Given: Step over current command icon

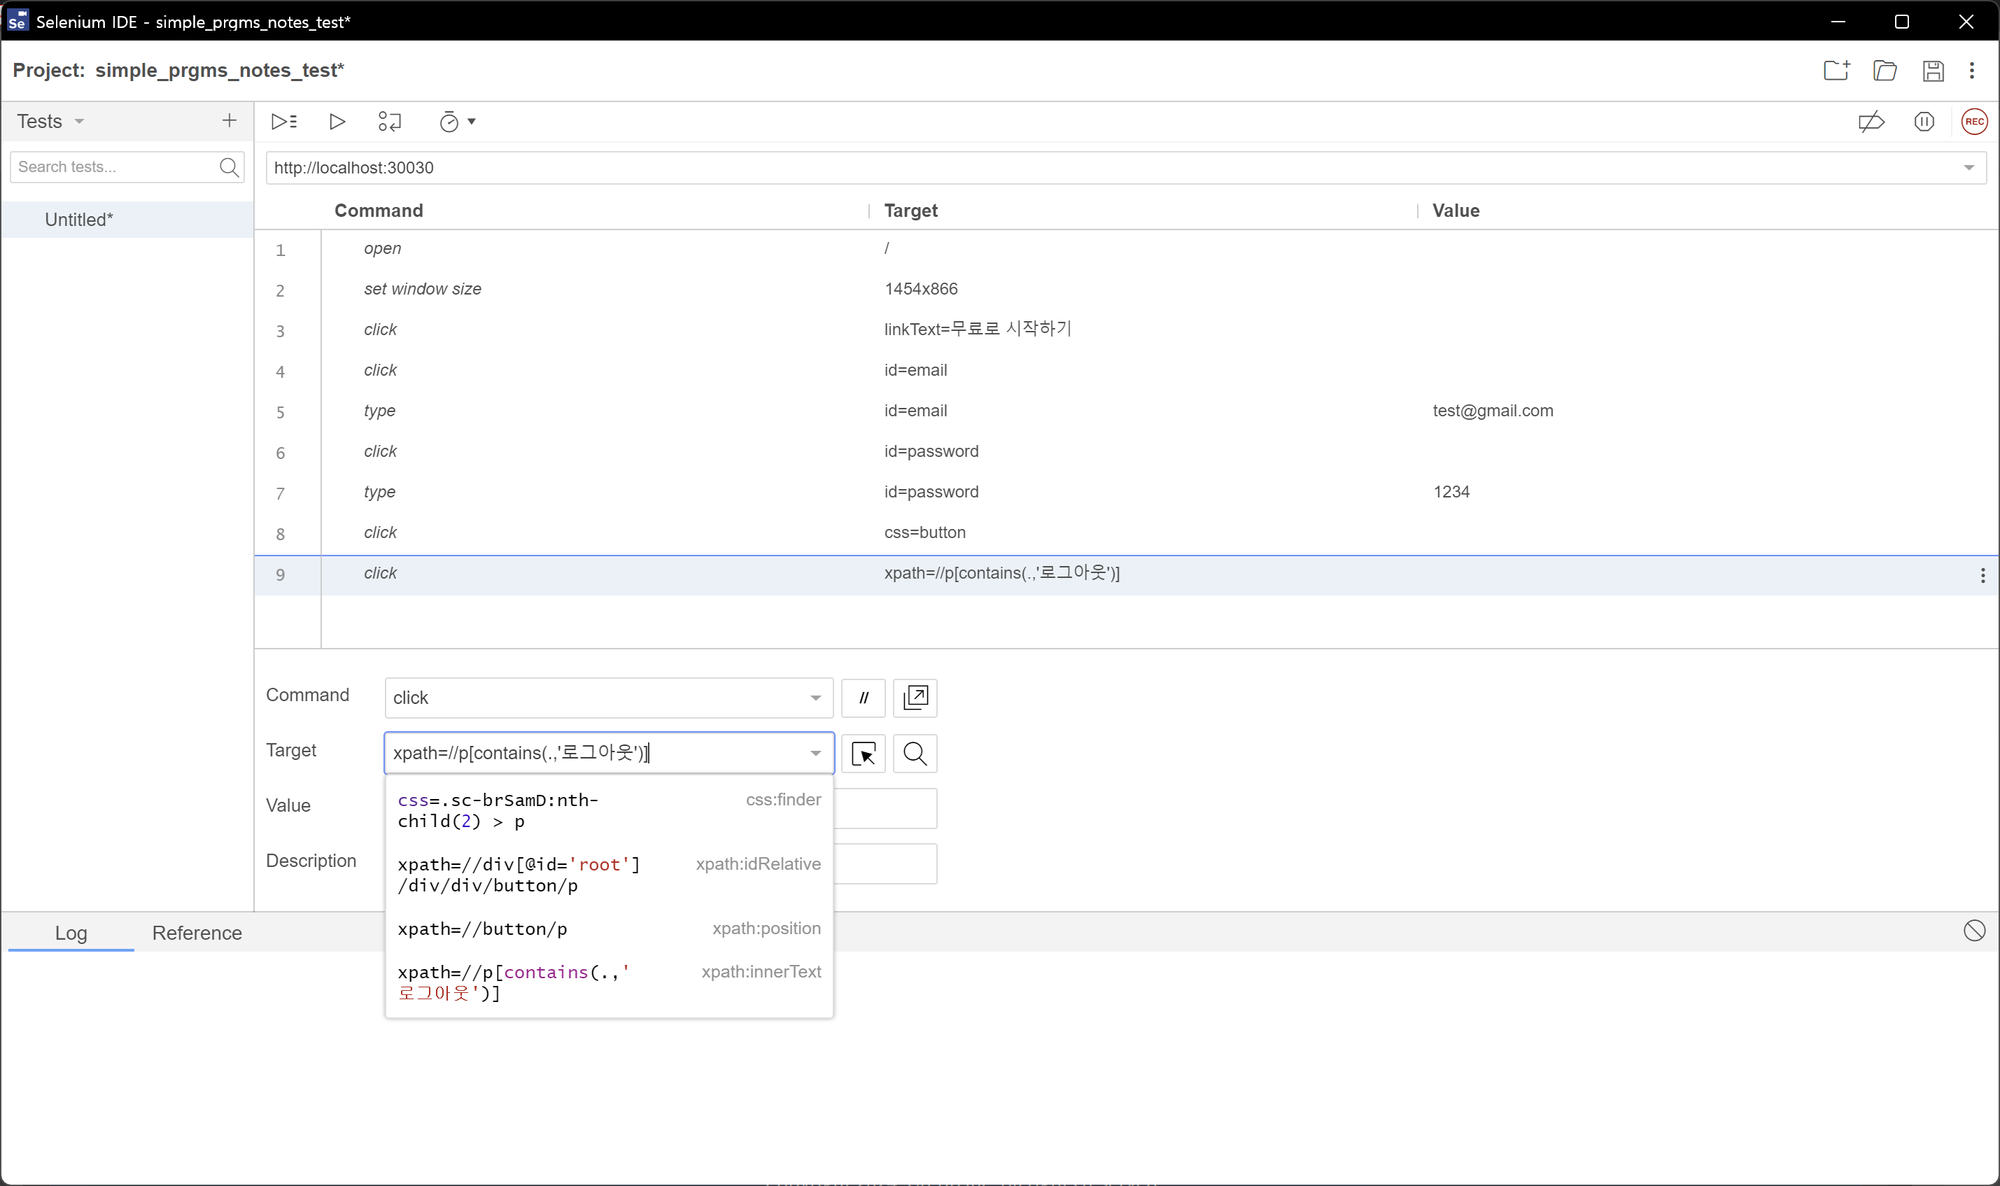Looking at the screenshot, I should 390,121.
